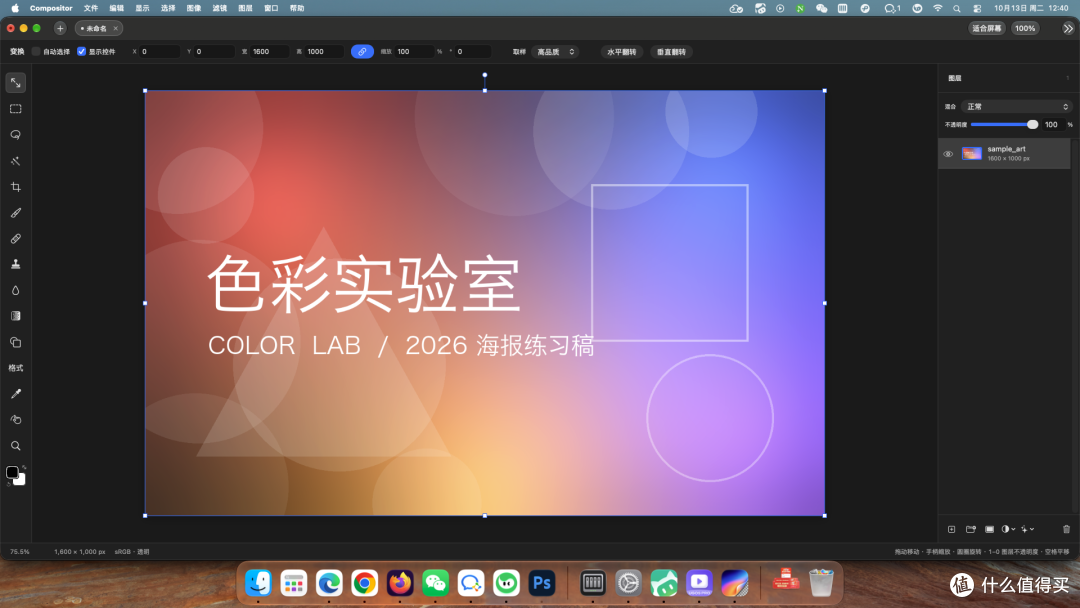Select the Shape tool
1080x608 pixels.
[15, 342]
